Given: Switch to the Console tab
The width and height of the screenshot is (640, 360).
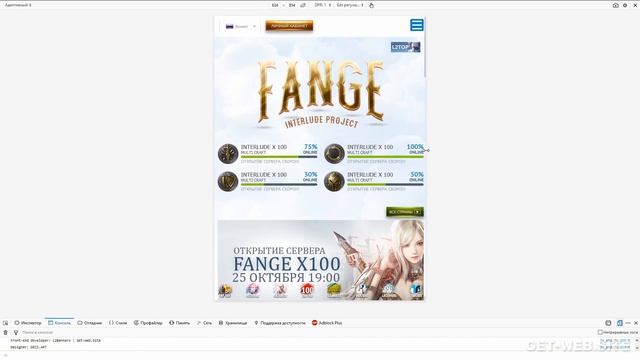Looking at the screenshot, I should (59, 323).
